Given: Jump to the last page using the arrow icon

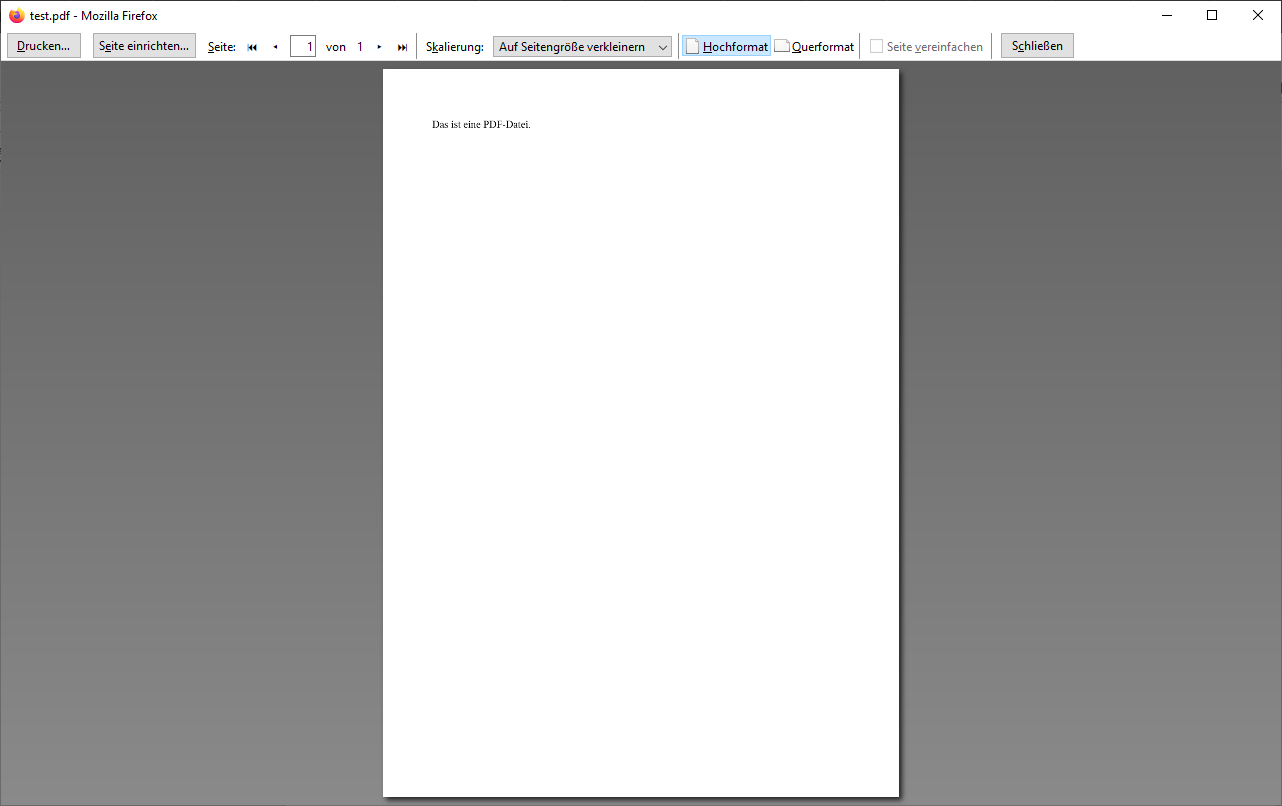Looking at the screenshot, I should pos(402,47).
